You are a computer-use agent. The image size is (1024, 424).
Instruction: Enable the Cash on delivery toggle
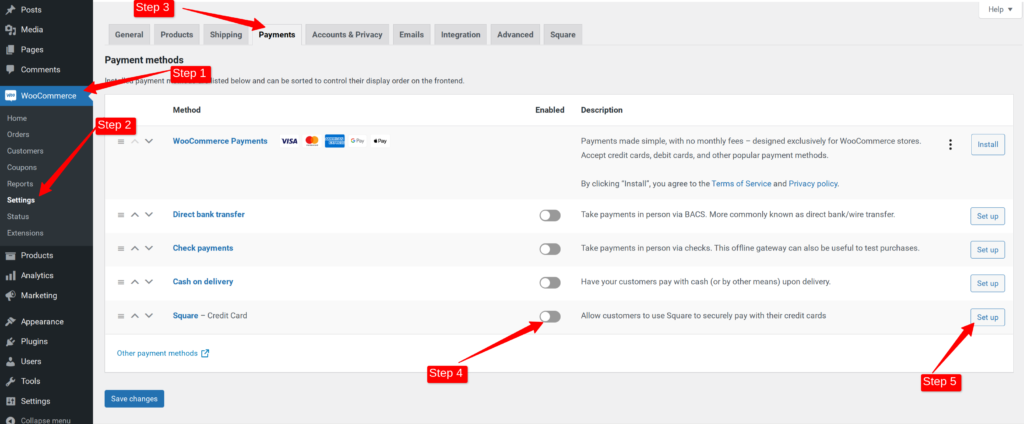(x=550, y=283)
